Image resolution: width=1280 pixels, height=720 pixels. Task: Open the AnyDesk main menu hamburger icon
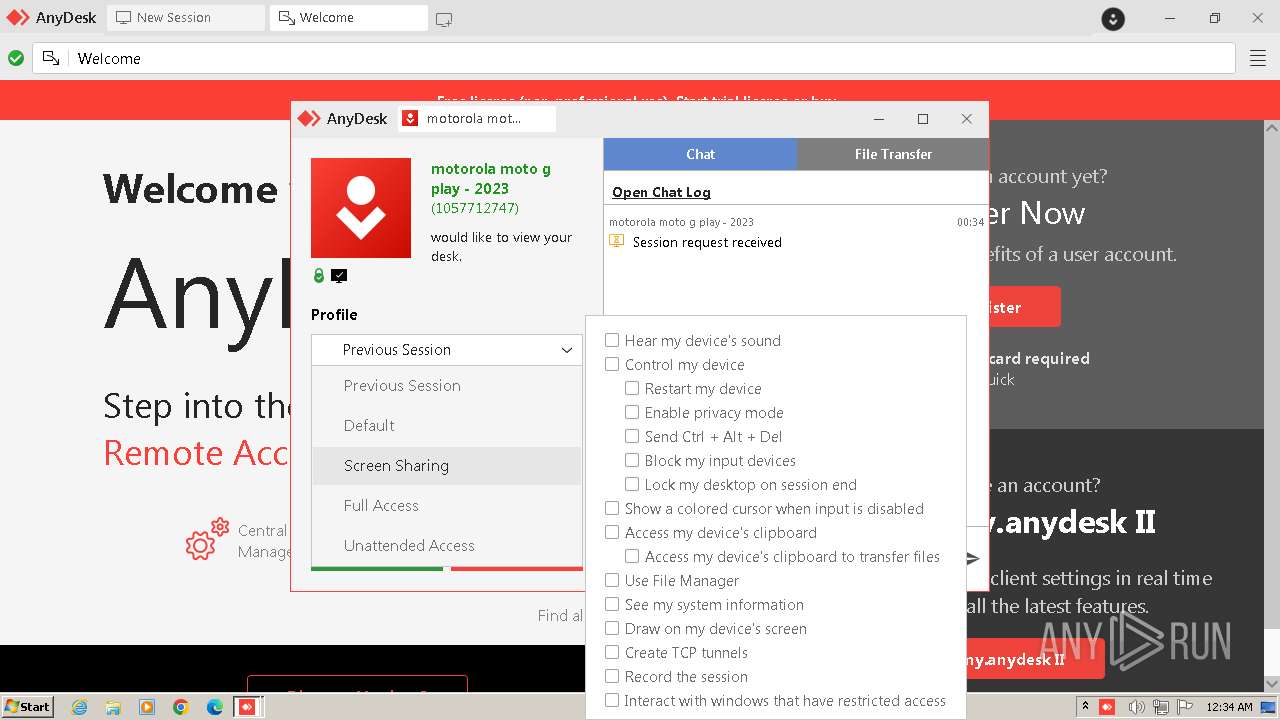1258,59
